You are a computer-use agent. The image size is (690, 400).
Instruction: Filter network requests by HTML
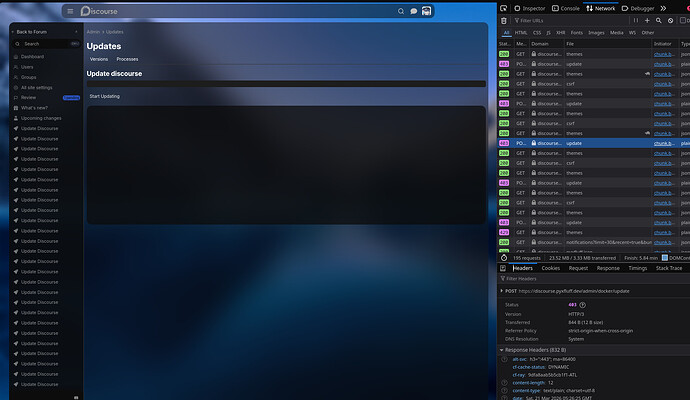(521, 33)
